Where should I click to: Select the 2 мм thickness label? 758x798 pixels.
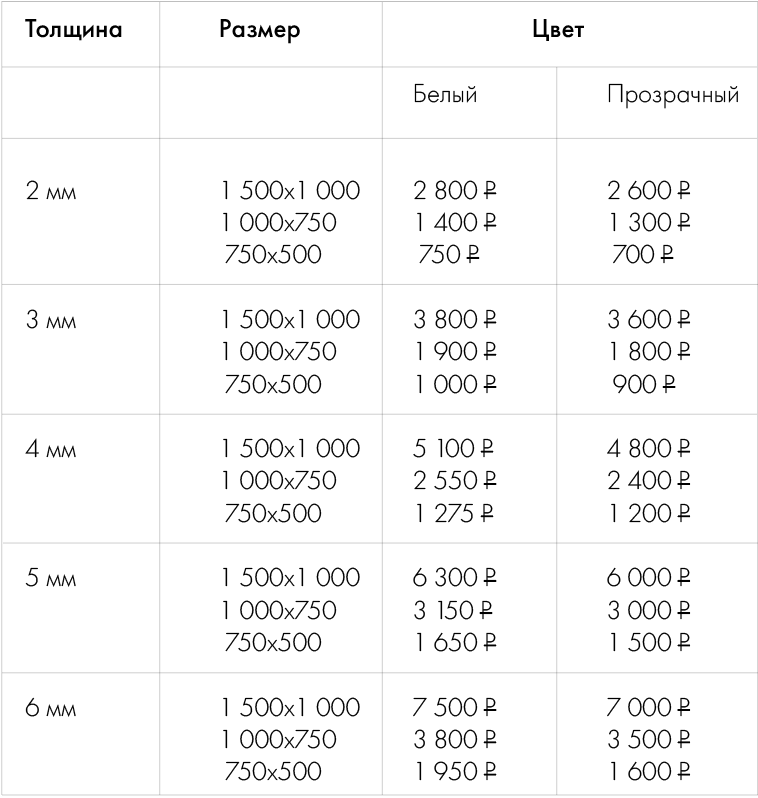[x=51, y=191]
